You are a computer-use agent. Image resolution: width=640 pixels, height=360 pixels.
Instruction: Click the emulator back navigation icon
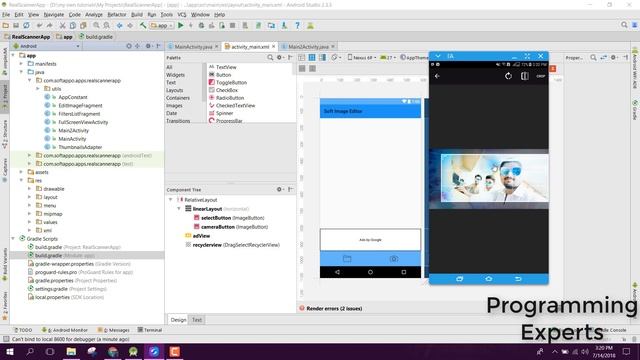(518, 279)
